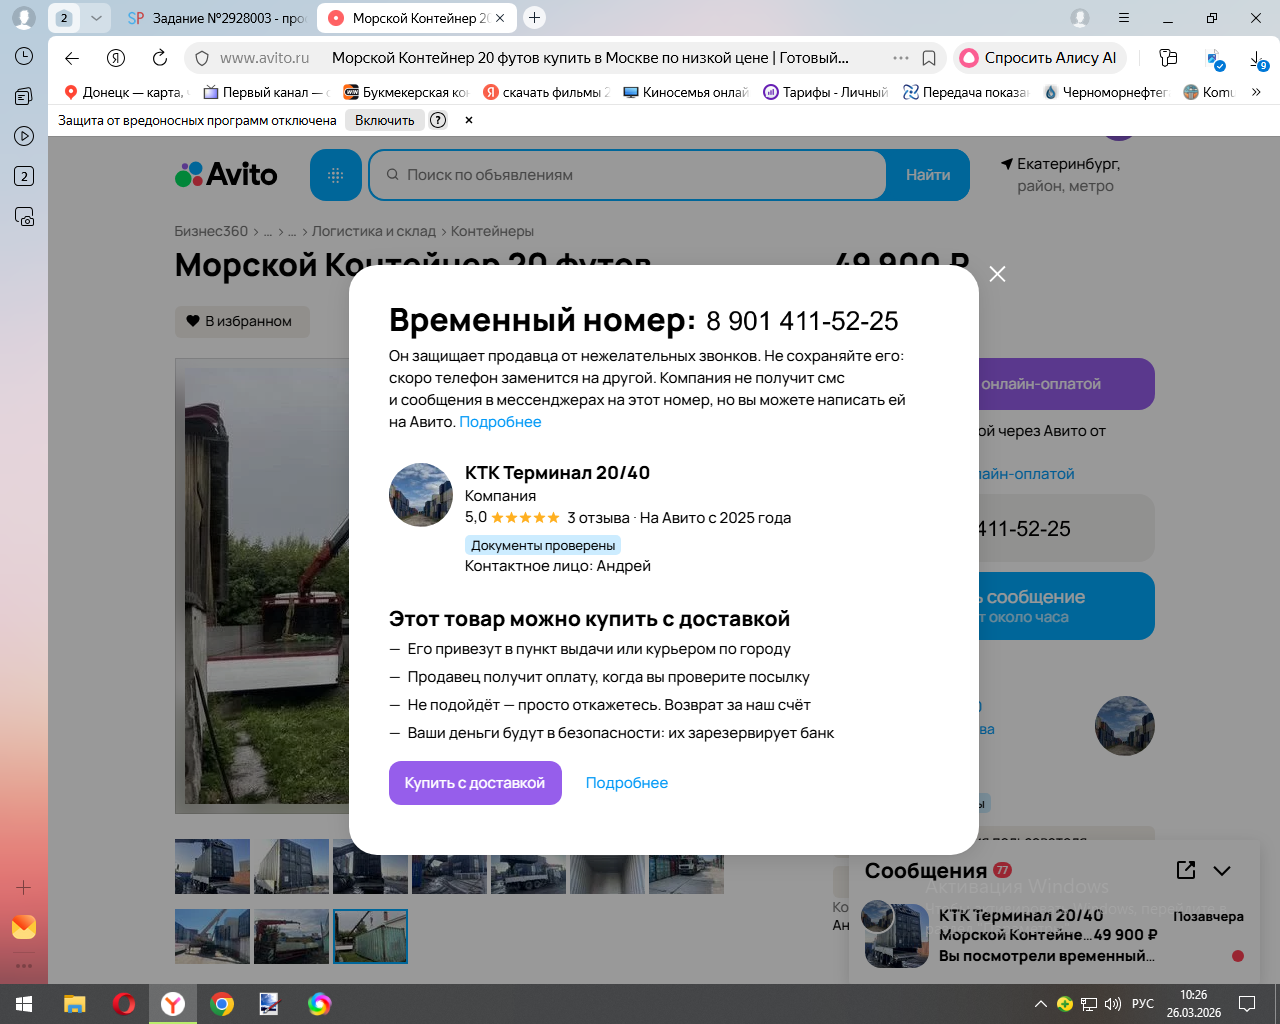The height and width of the screenshot is (1024, 1280).
Task: Click the KTK Терминал company avatar in popup
Action: point(421,495)
